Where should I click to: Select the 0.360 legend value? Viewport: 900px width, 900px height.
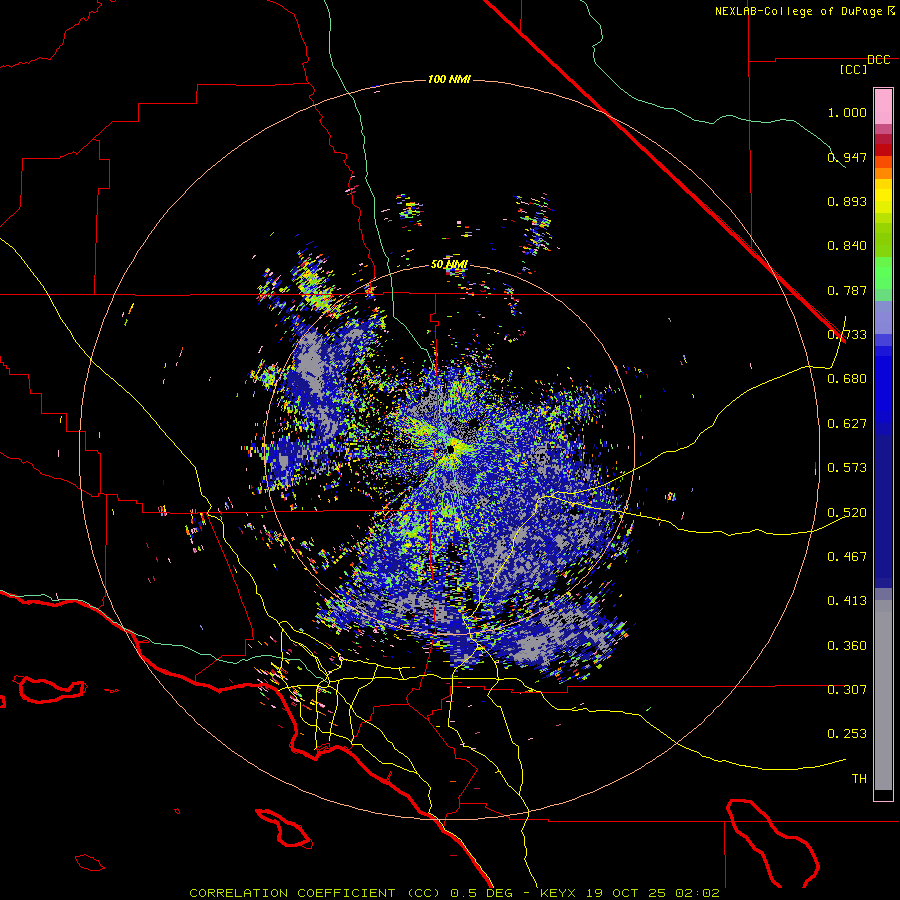(847, 646)
